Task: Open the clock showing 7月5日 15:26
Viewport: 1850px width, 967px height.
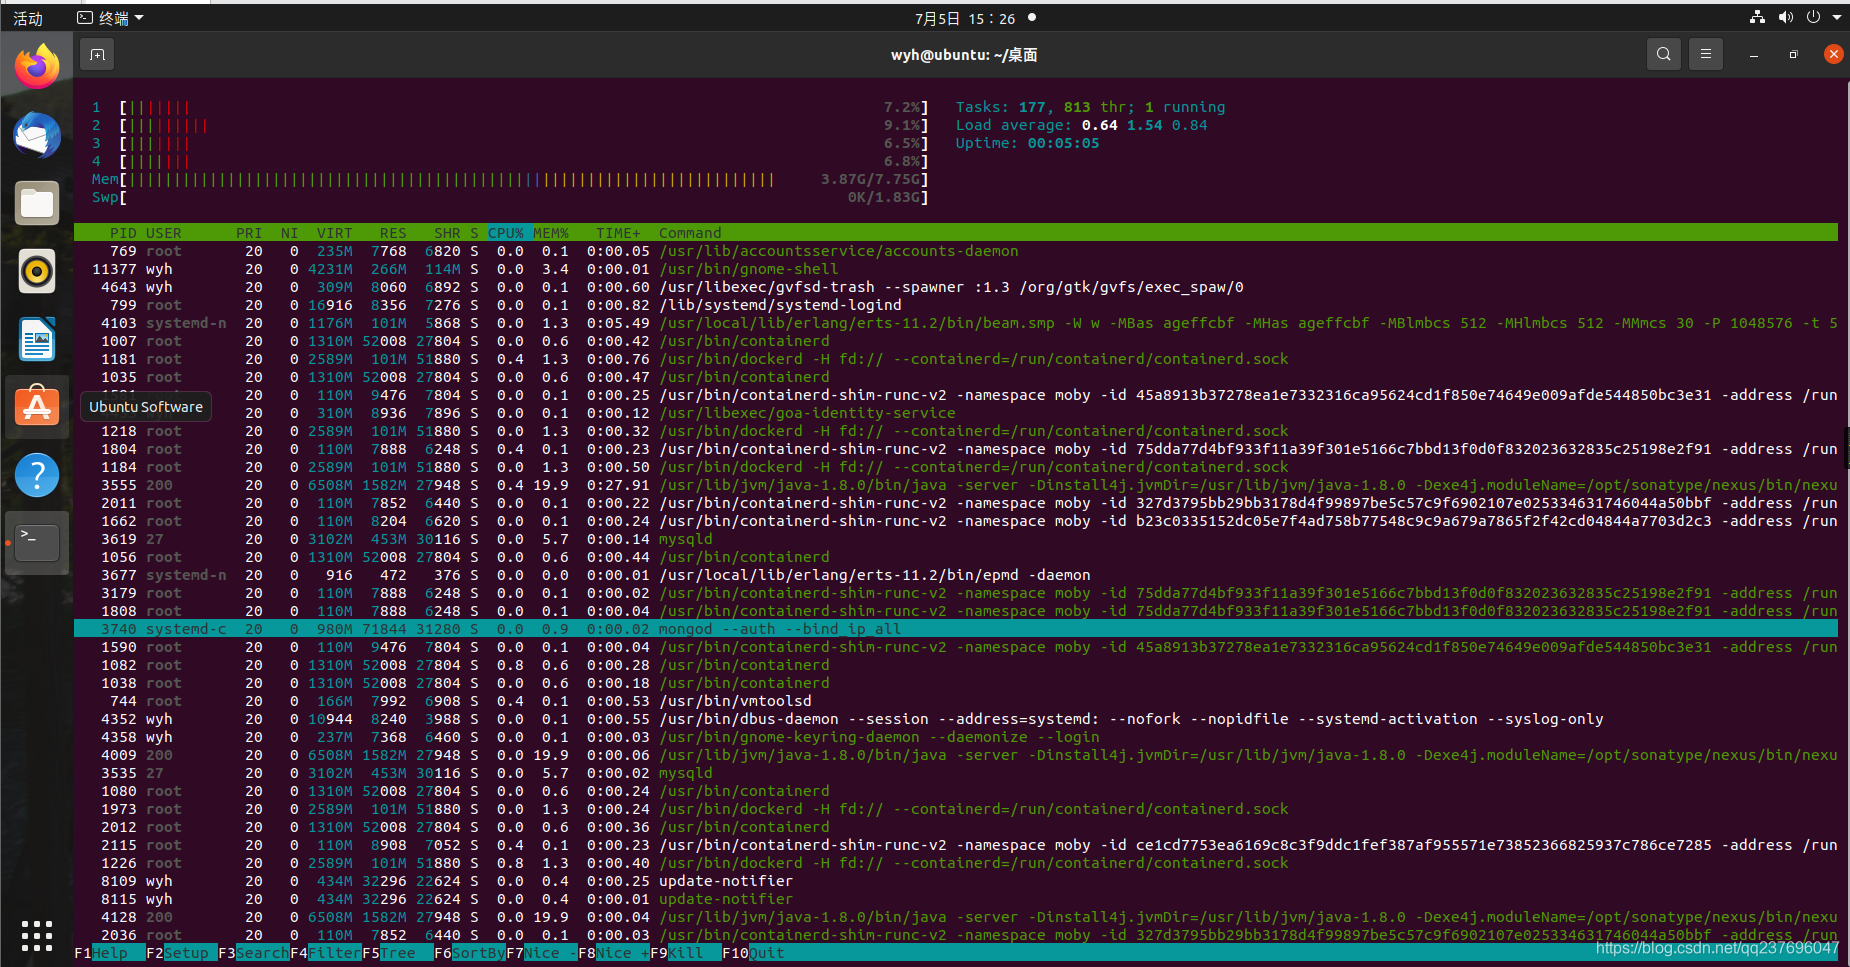Action: coord(965,18)
